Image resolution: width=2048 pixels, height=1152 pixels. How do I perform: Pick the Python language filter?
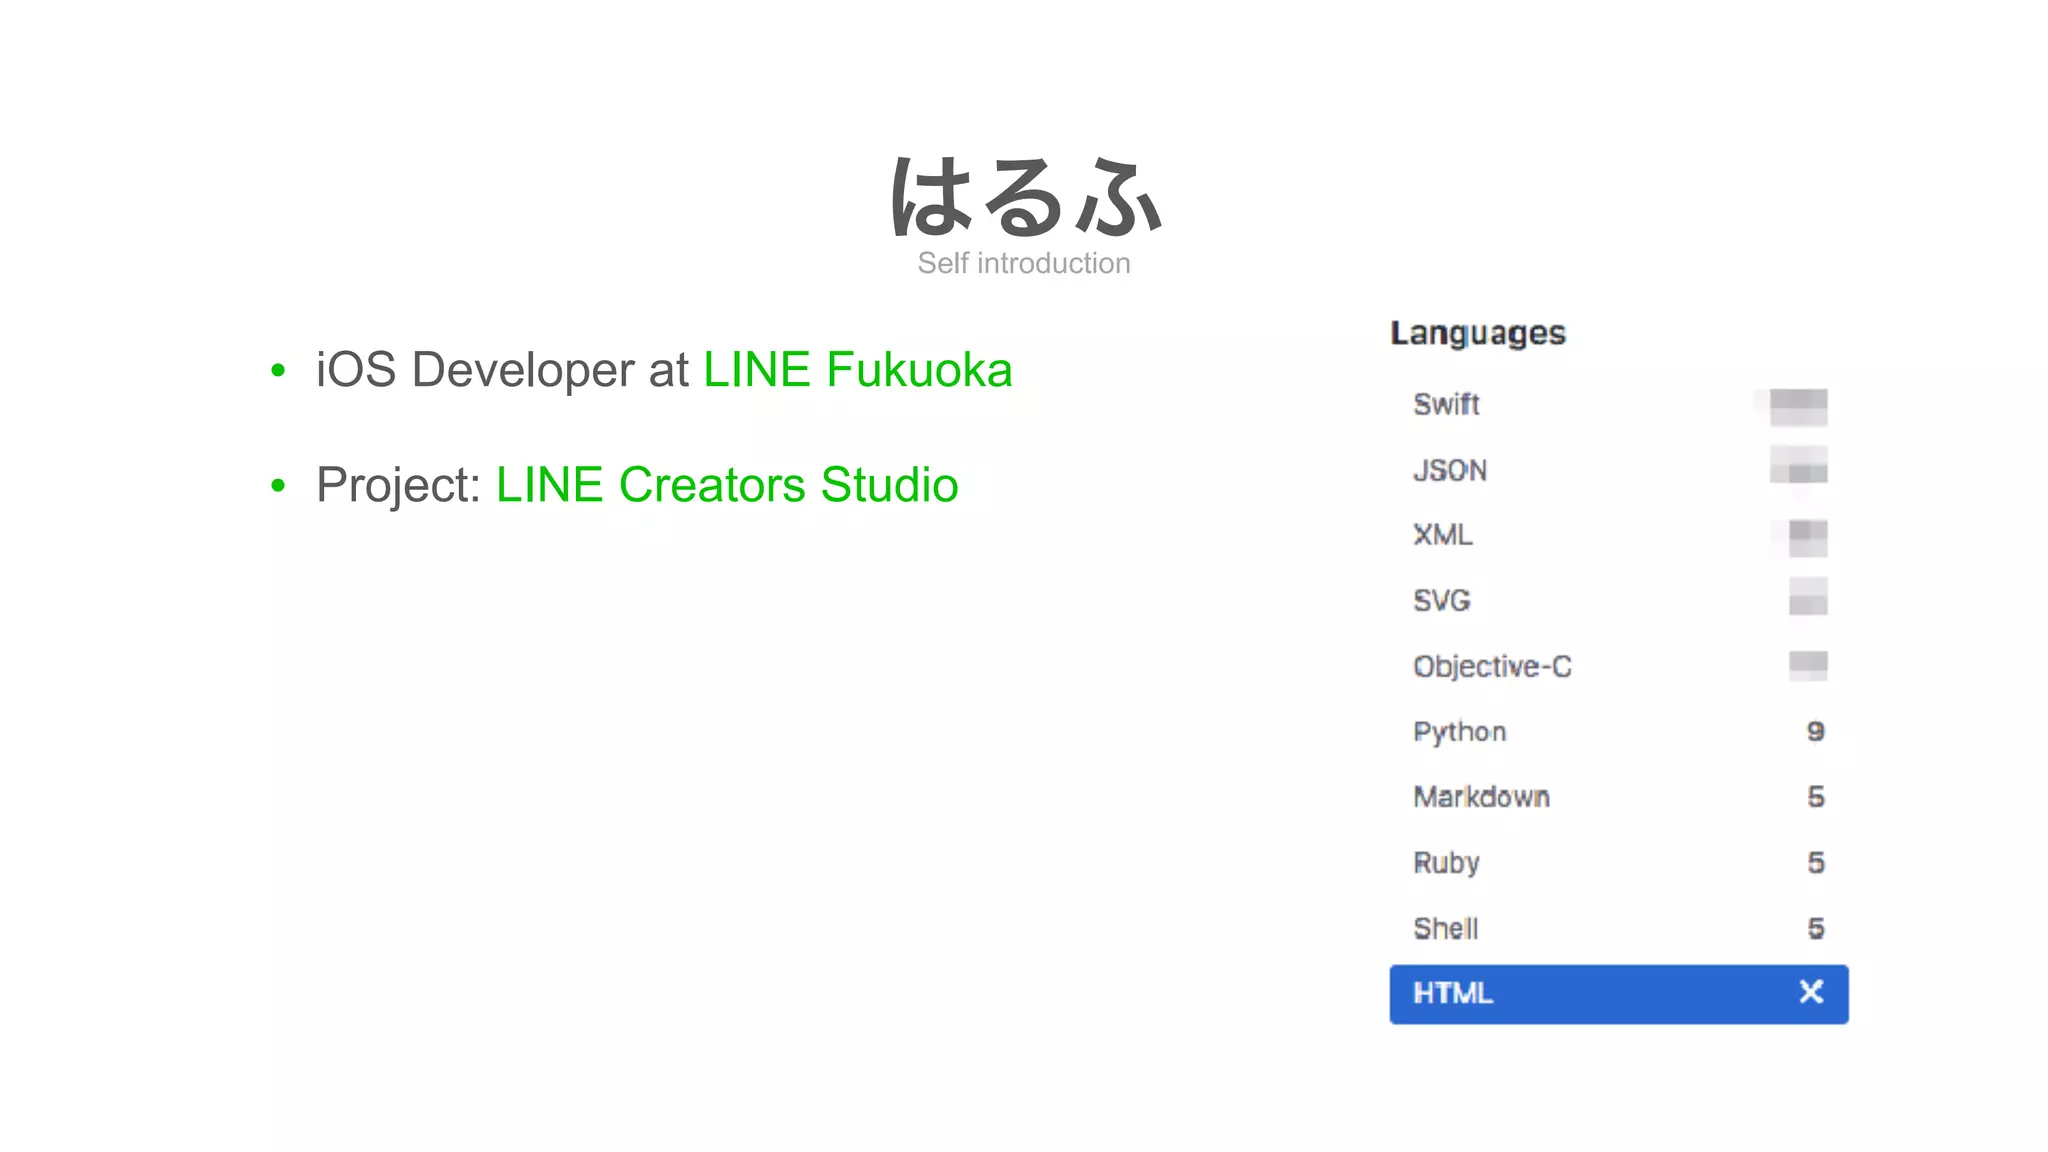tap(1618, 731)
